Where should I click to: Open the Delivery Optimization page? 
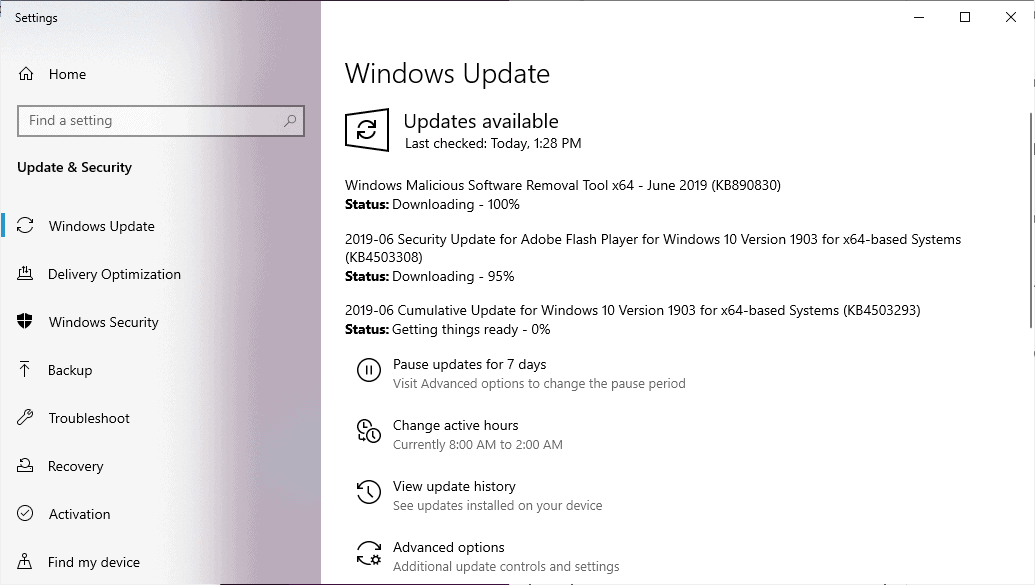(x=114, y=274)
